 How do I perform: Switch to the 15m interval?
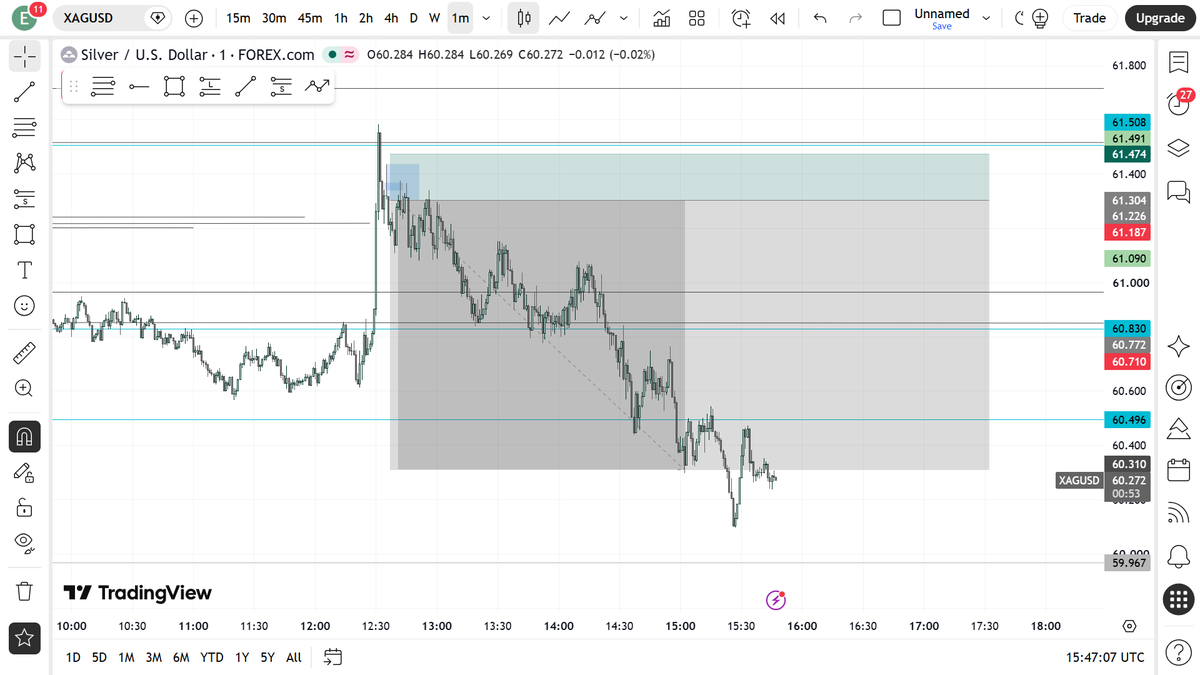pyautogui.click(x=238, y=18)
